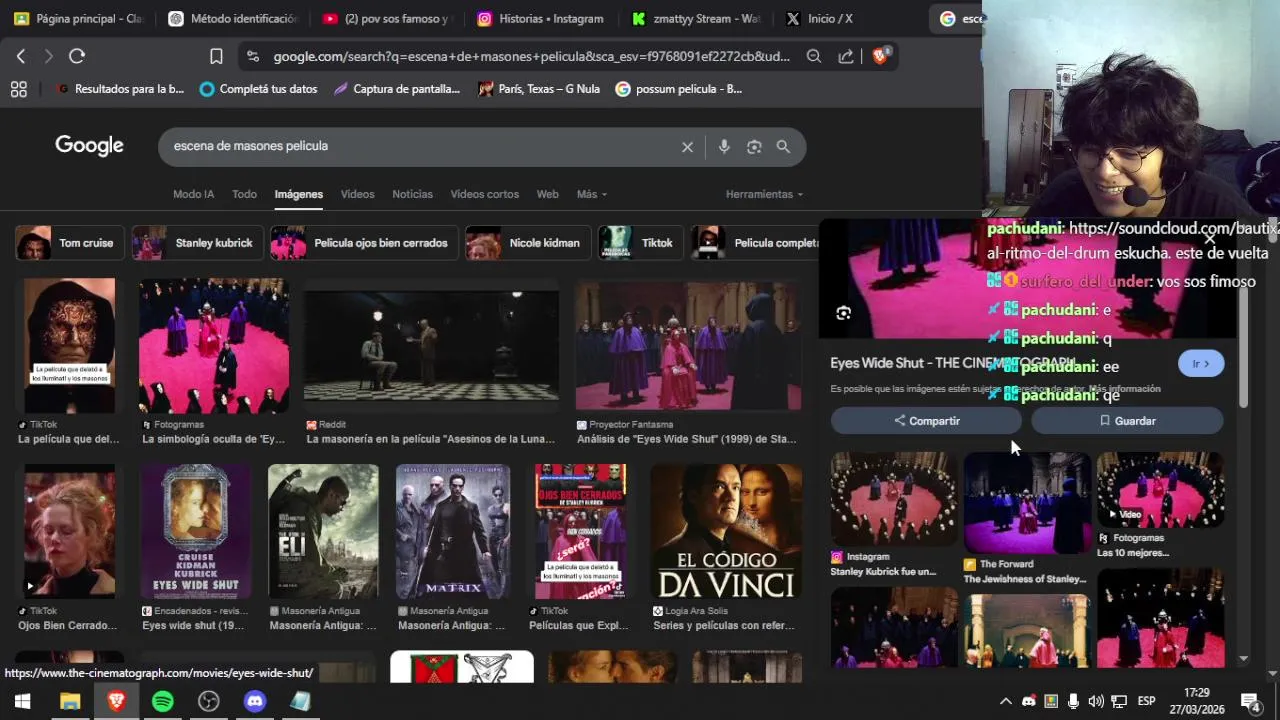
Task: Search by image with the Lens icon
Action: pos(754,147)
